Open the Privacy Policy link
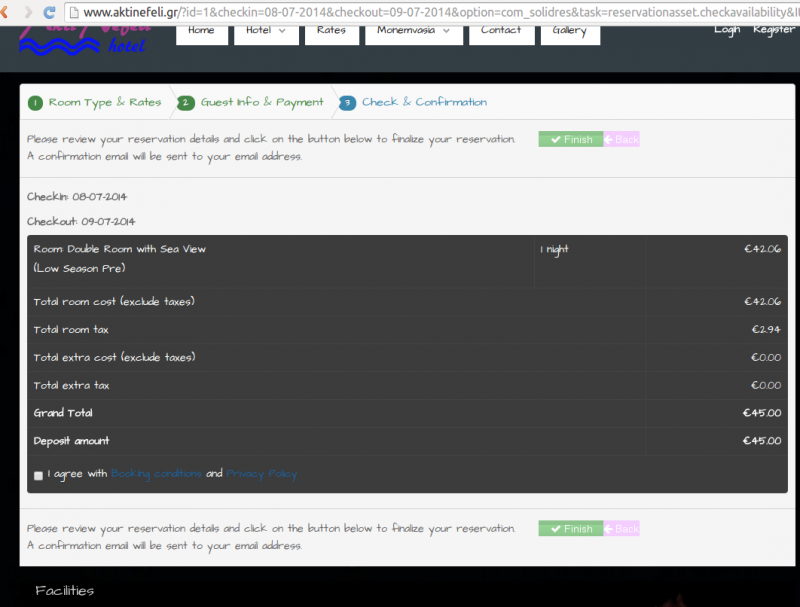 pos(261,474)
